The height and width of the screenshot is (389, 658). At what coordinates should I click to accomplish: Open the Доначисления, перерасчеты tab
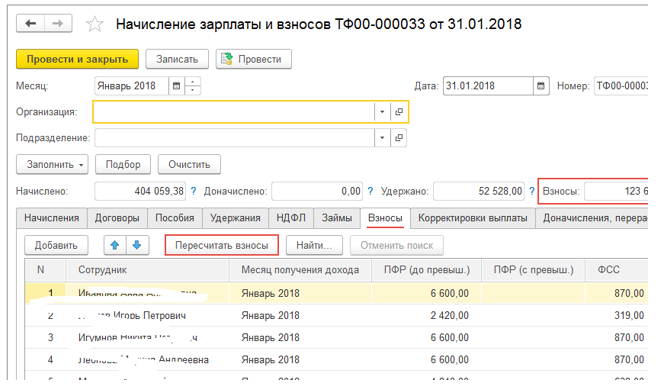(x=592, y=218)
